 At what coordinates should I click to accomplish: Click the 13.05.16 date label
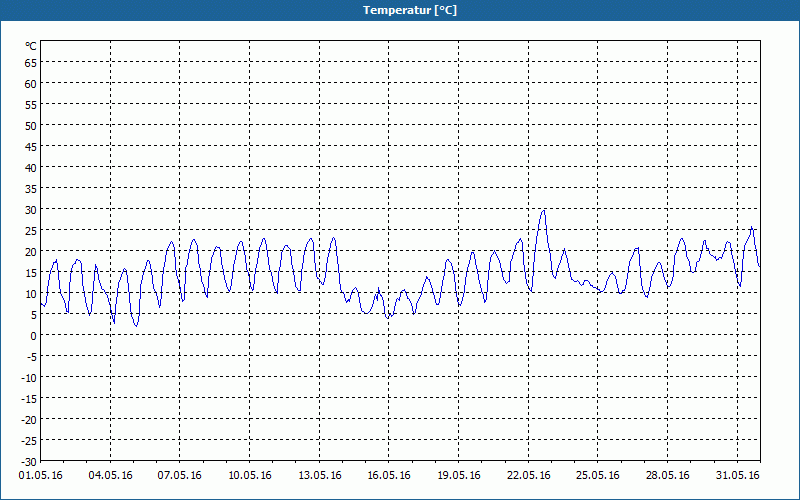tap(319, 476)
